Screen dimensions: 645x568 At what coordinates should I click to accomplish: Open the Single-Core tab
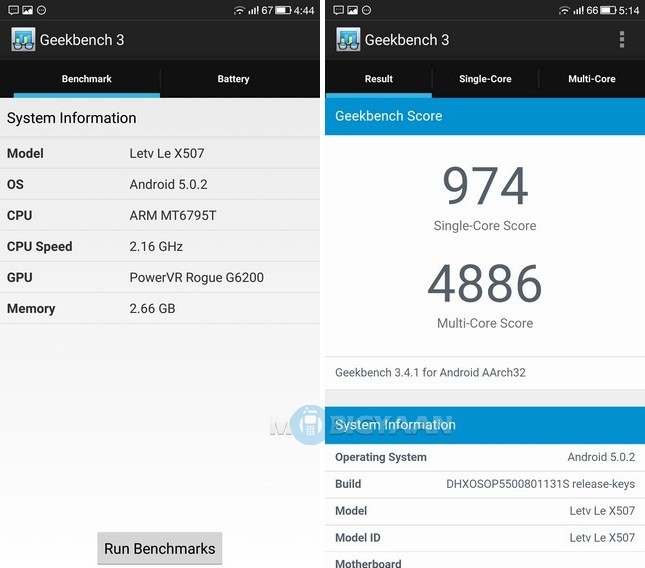tap(485, 79)
